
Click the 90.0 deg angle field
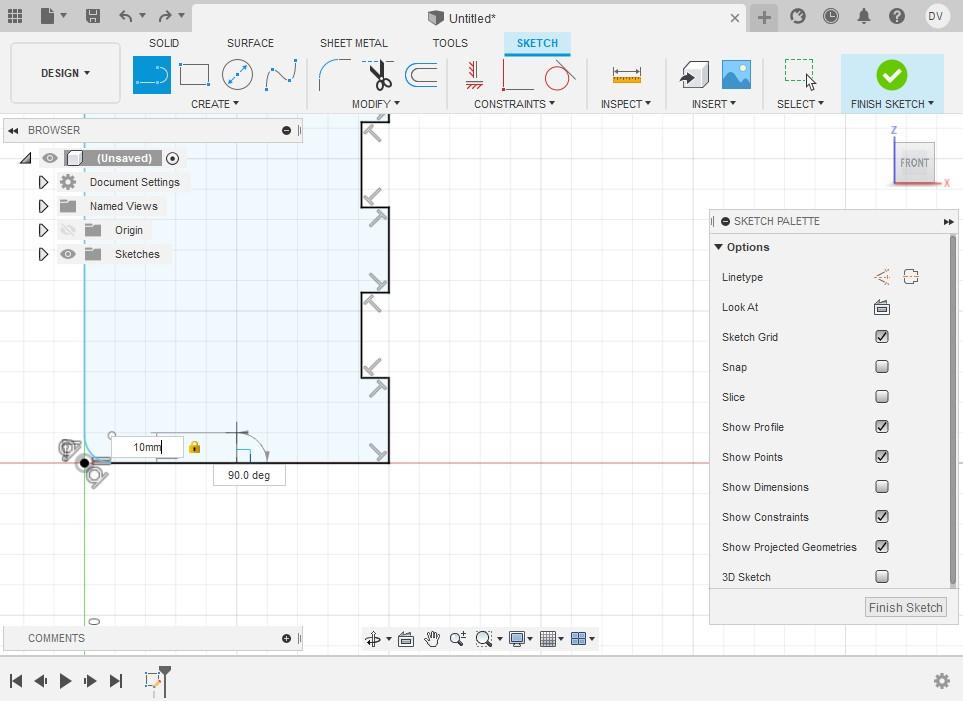(x=249, y=475)
